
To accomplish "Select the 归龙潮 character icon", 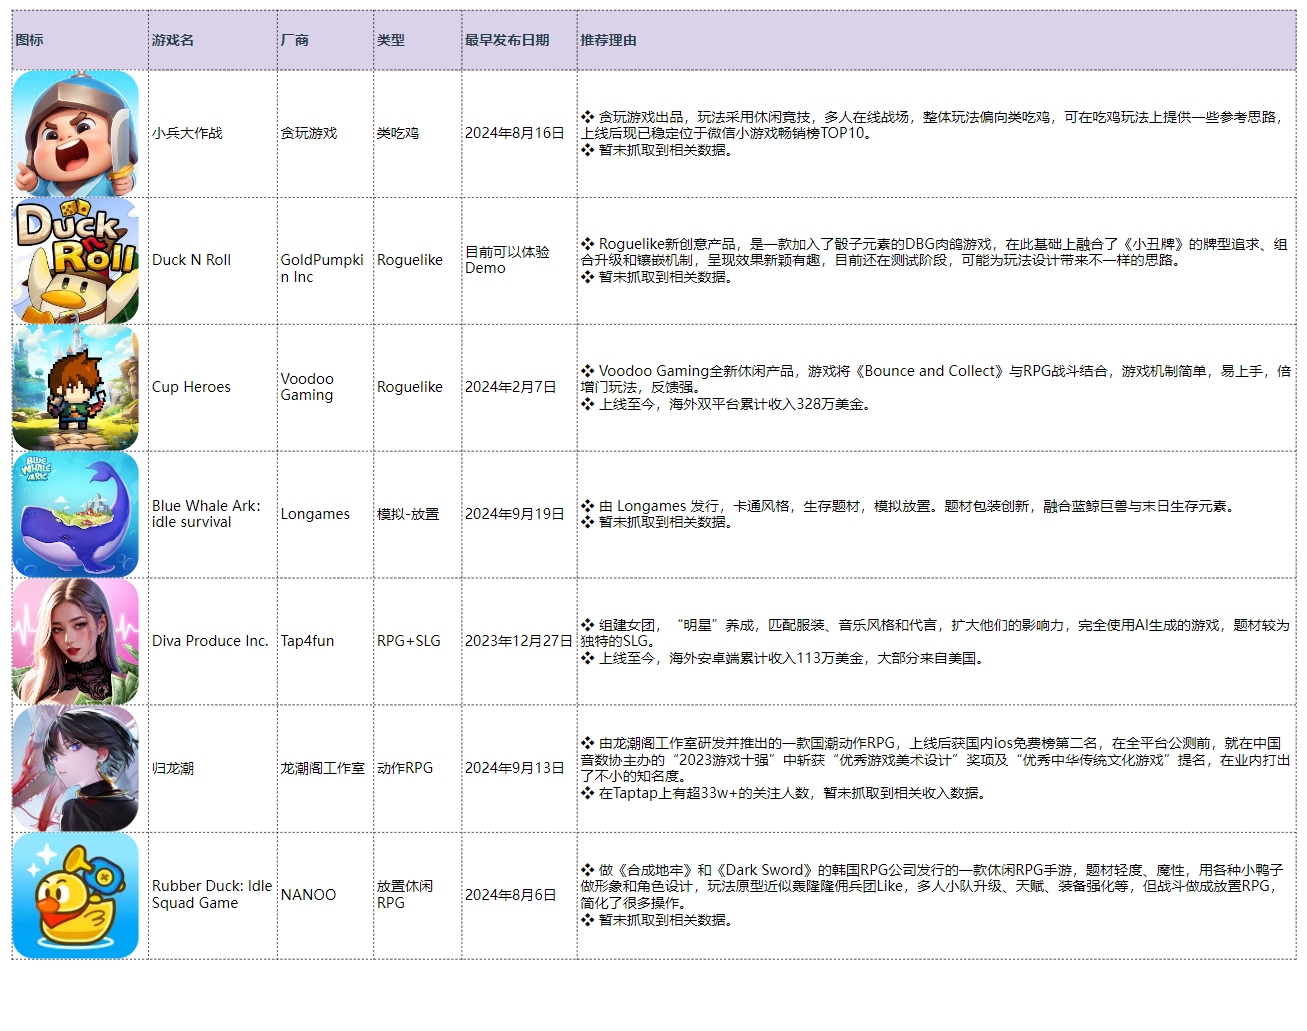I will pos(76,769).
